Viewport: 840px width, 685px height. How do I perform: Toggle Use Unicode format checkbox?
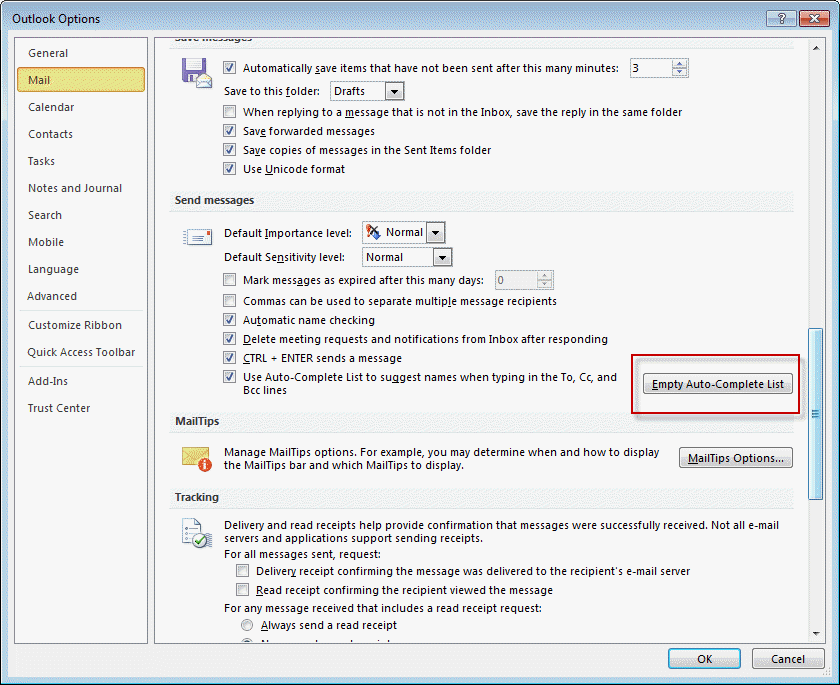pos(230,169)
